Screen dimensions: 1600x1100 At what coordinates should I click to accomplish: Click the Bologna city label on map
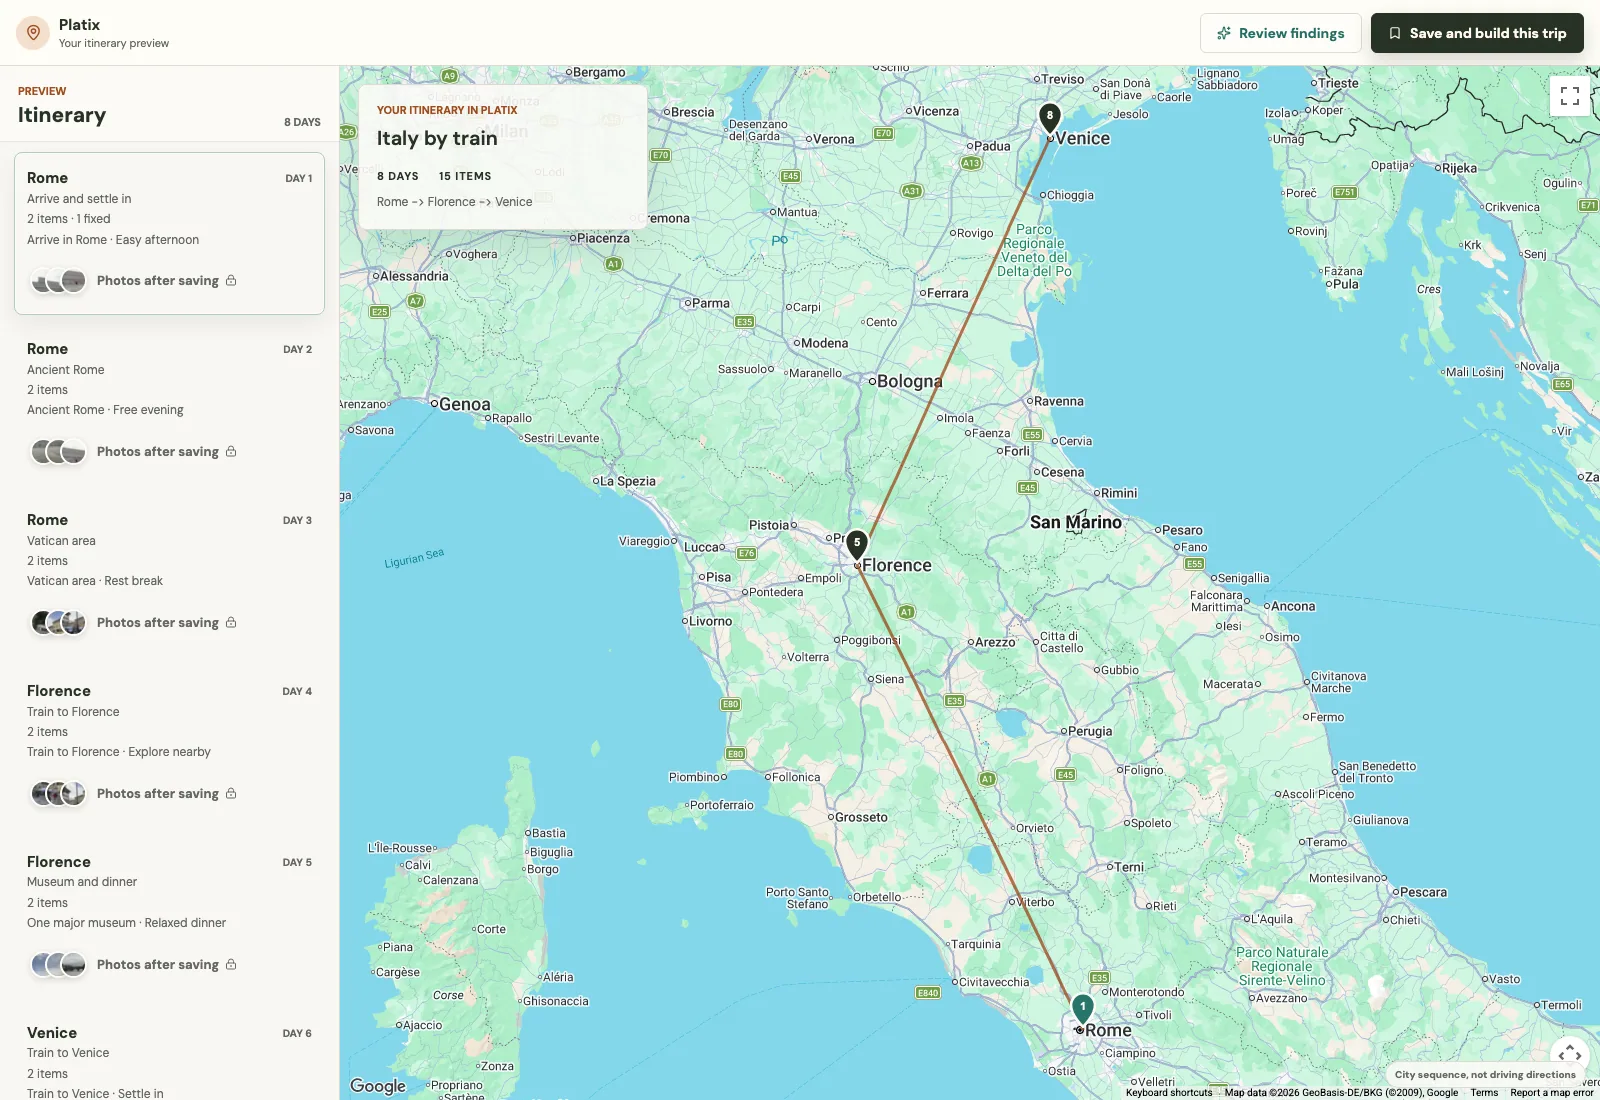tap(909, 381)
